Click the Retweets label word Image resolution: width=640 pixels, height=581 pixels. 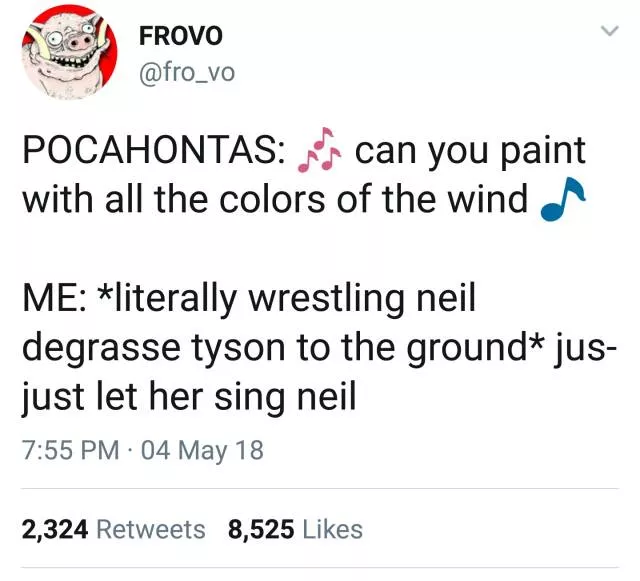151,530
